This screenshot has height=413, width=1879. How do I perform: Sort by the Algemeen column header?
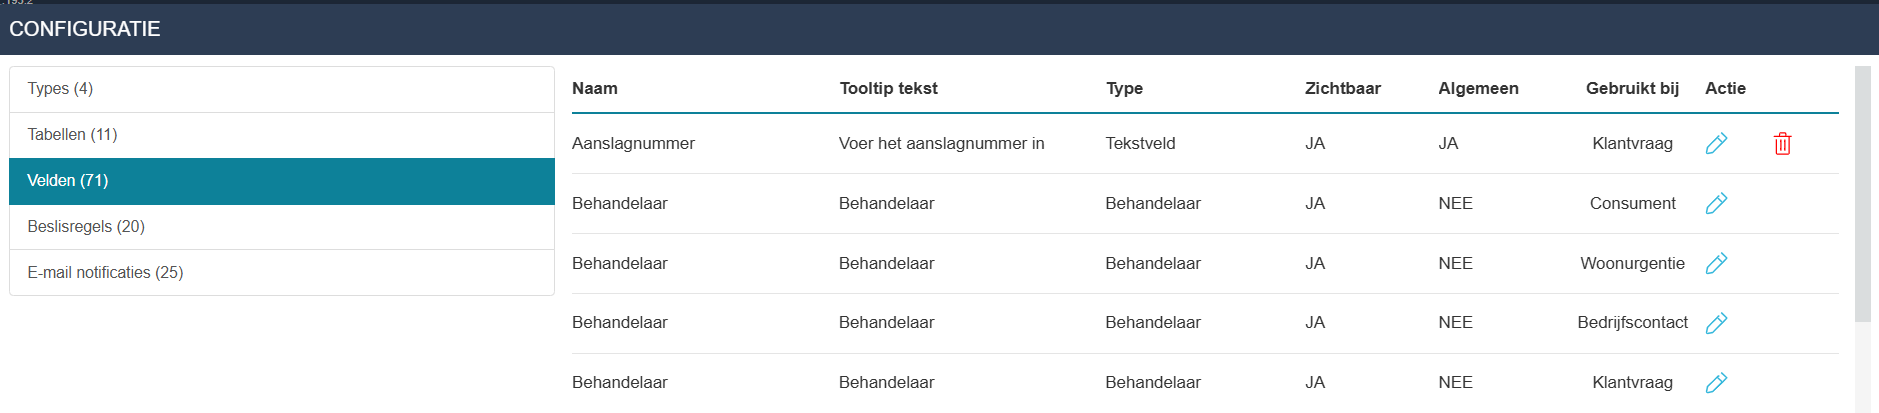pos(1478,88)
